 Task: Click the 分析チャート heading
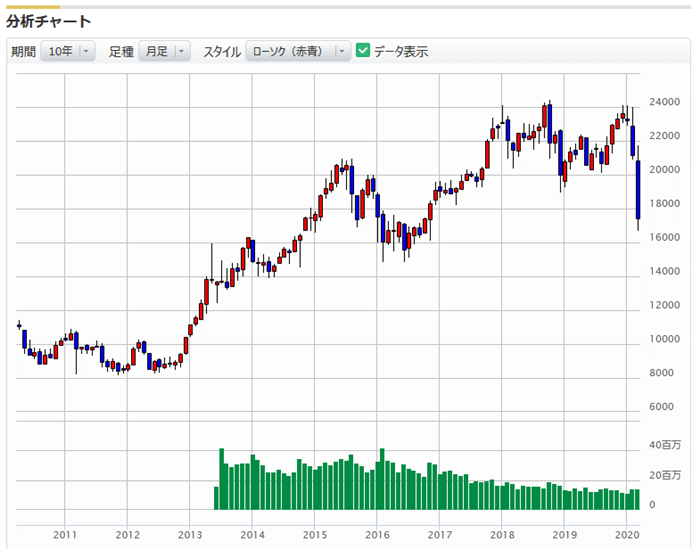tap(49, 21)
